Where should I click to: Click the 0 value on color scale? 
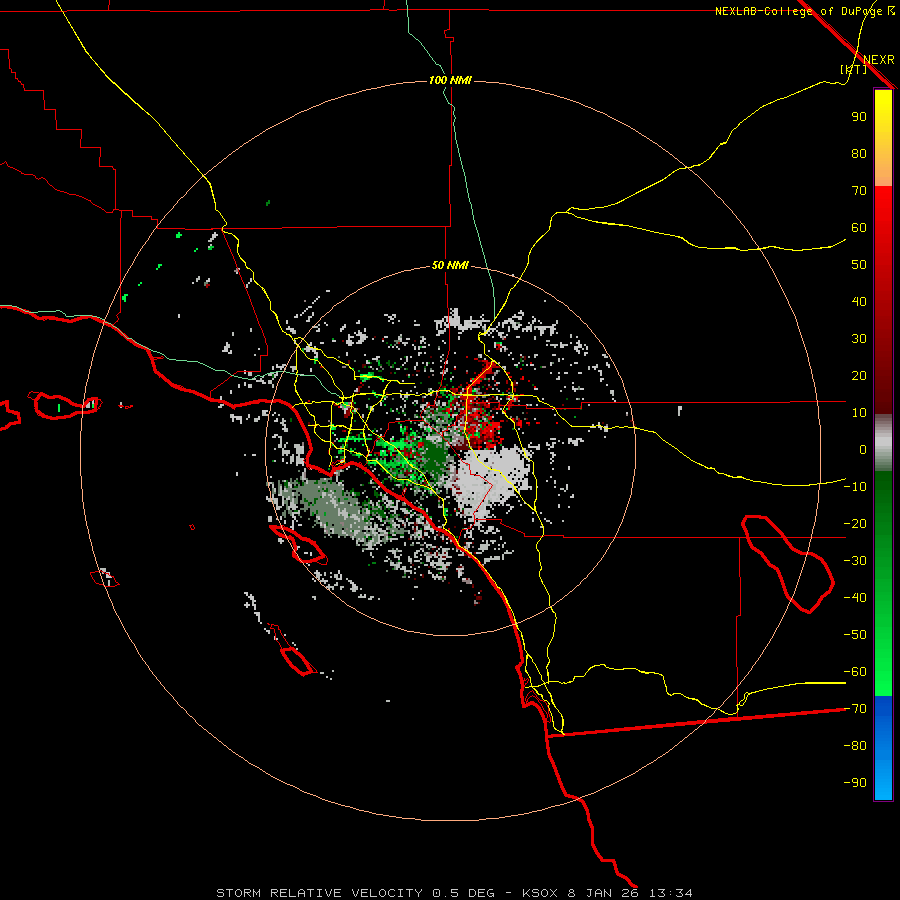click(863, 449)
